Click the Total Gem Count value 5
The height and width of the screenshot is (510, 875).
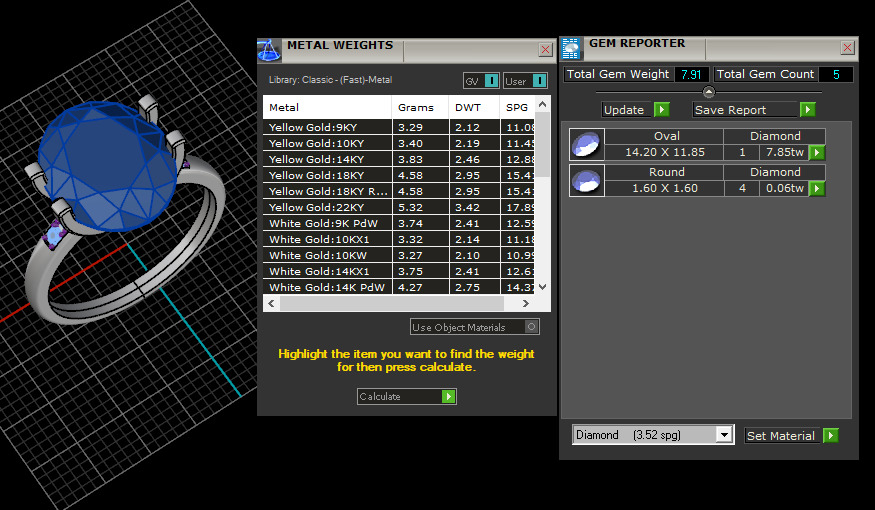pos(835,74)
